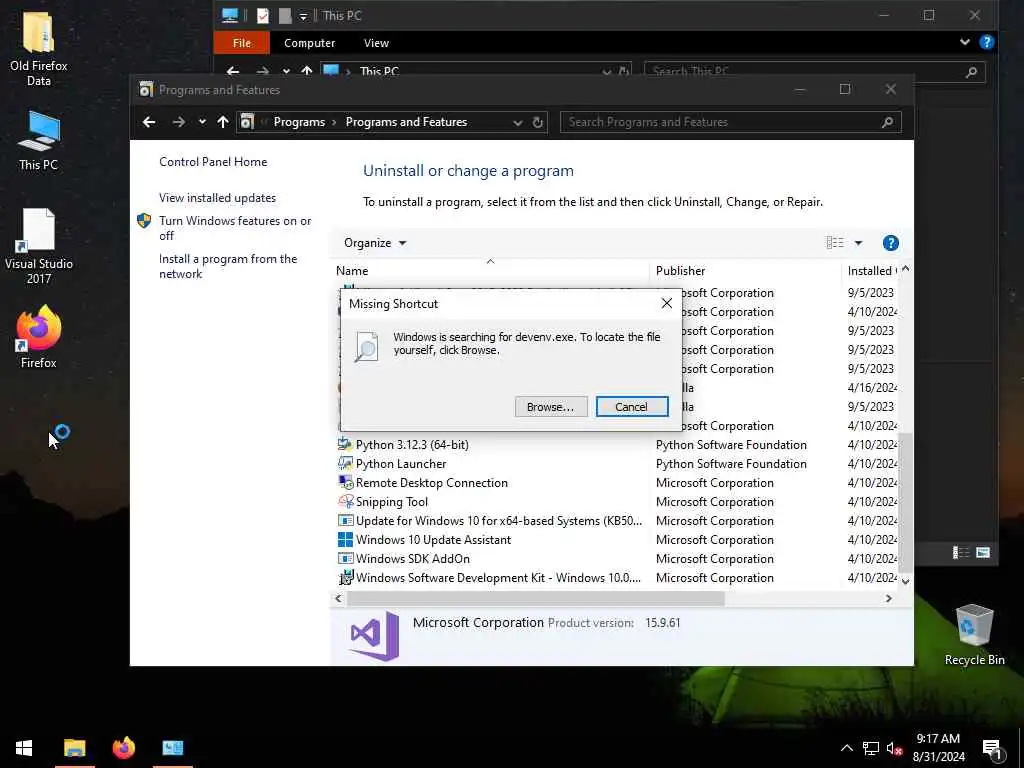The image size is (1024, 768).
Task: Select Recycle Bin desktop icon
Action: (974, 634)
